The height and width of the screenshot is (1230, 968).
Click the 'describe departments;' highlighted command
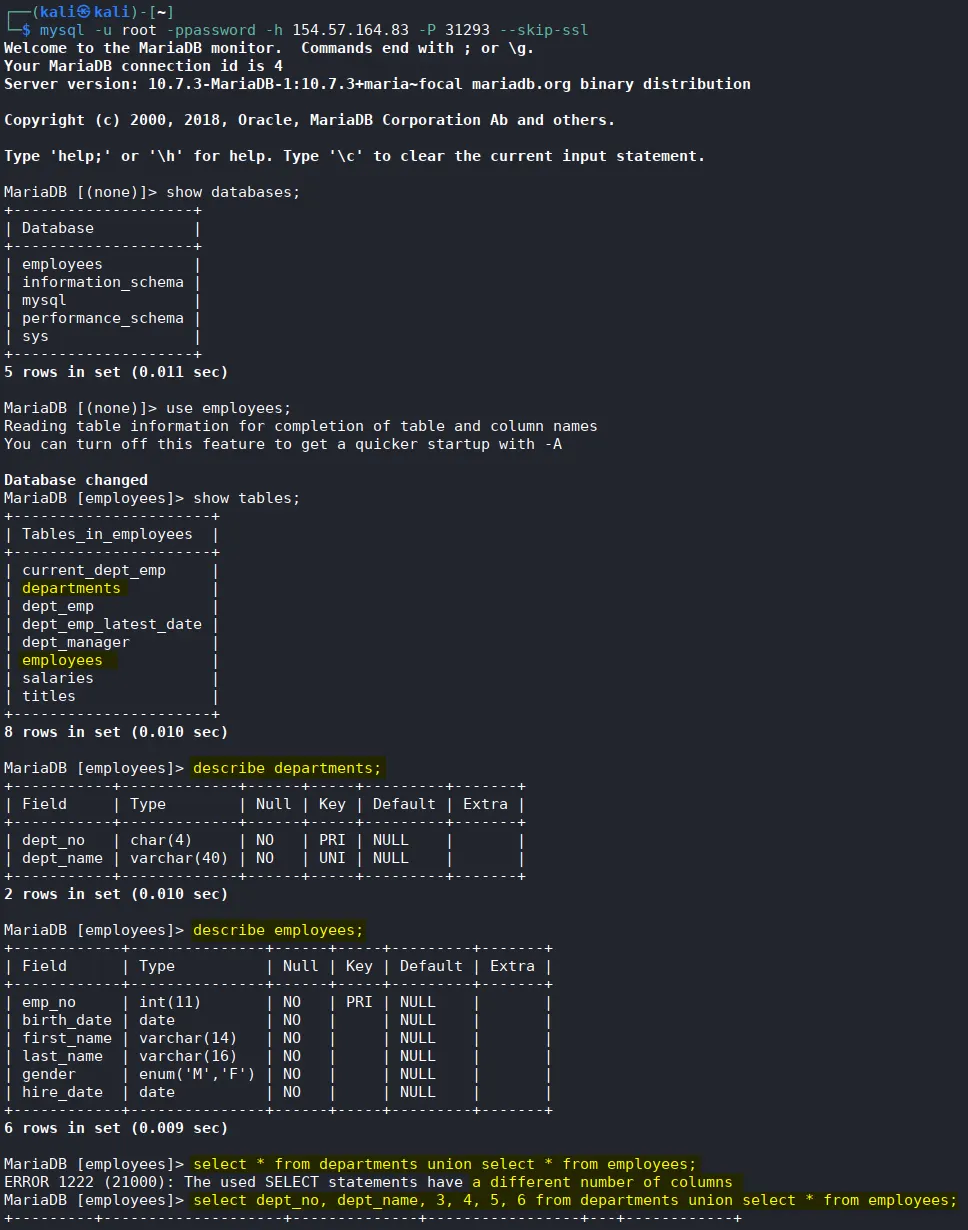(287, 768)
